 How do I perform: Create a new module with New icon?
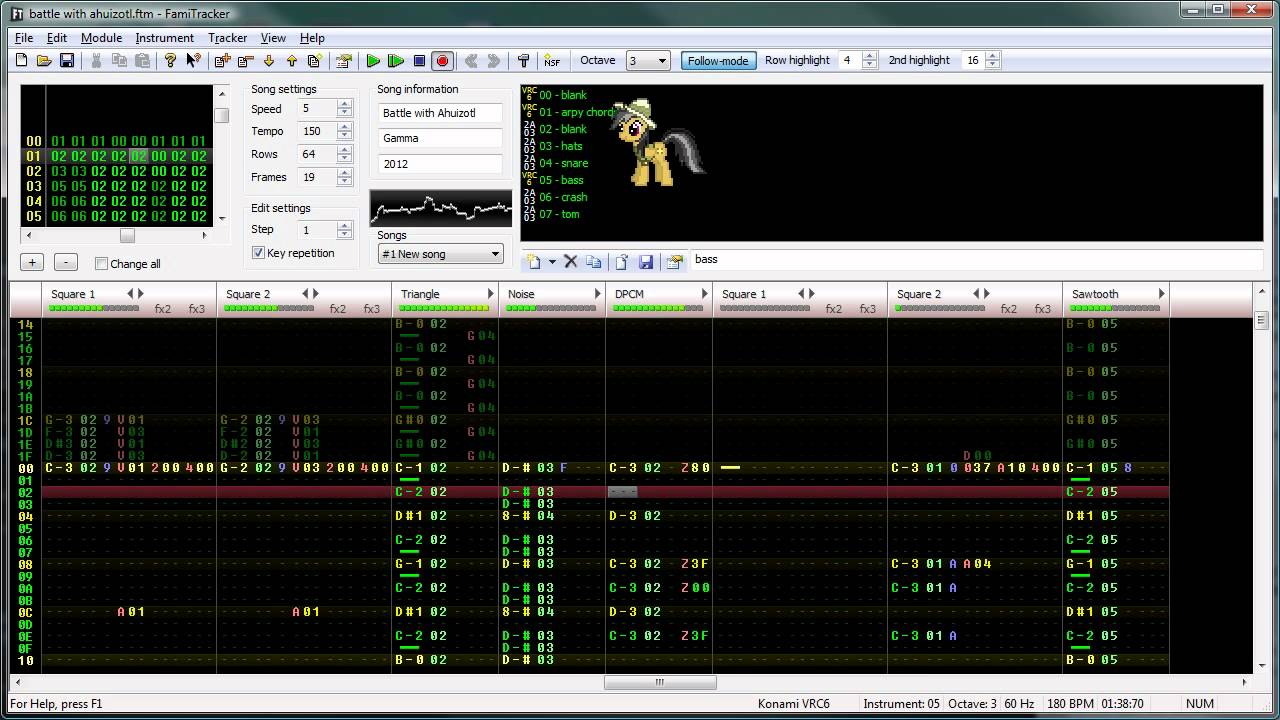22,61
